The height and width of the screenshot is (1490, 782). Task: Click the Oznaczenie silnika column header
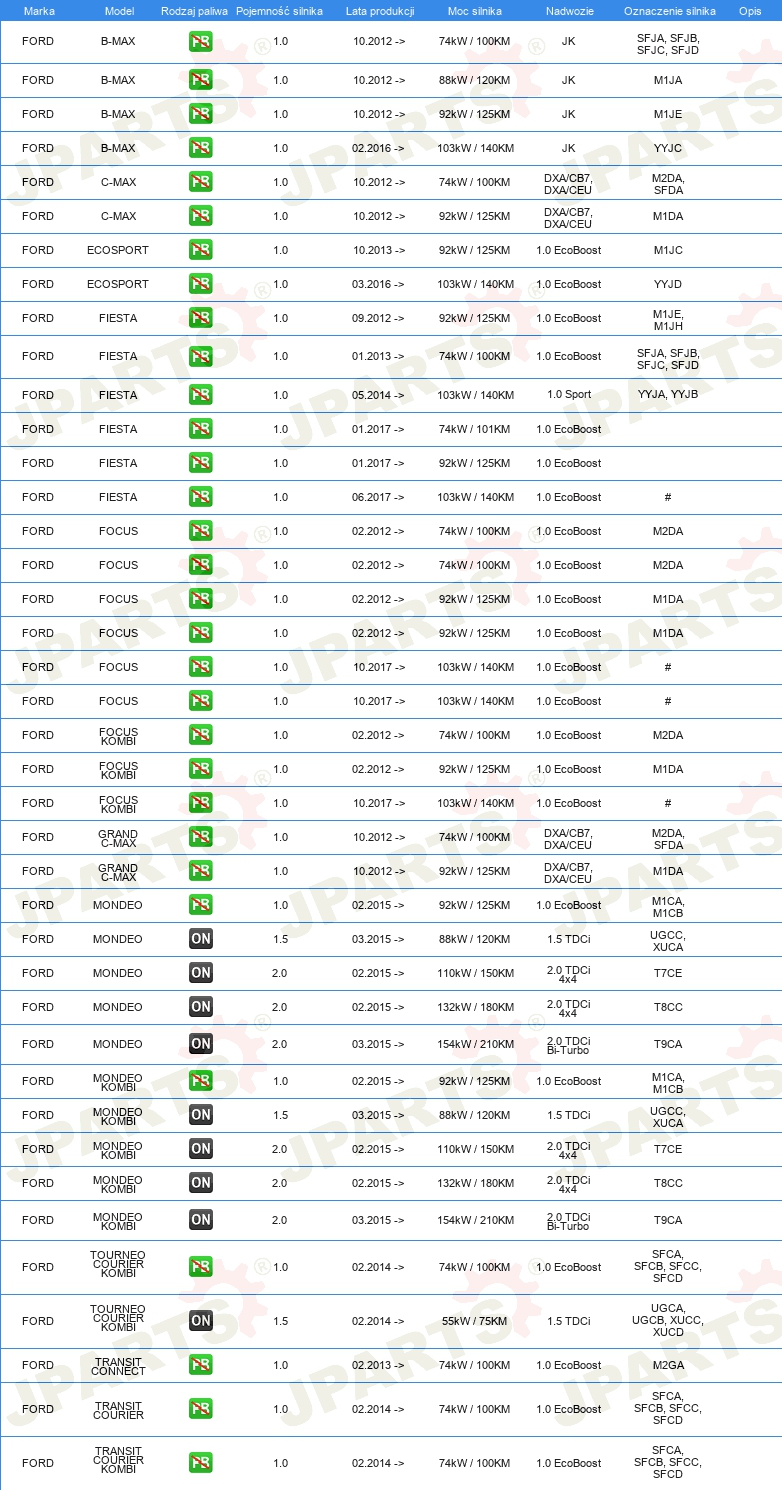(669, 11)
